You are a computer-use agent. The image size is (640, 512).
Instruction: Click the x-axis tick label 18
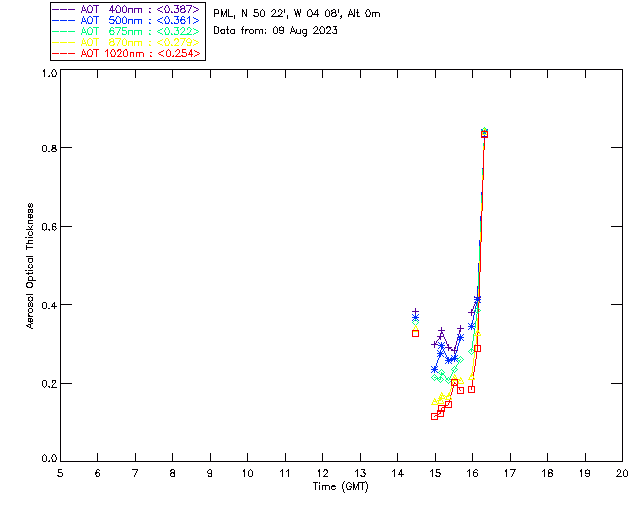[547, 473]
